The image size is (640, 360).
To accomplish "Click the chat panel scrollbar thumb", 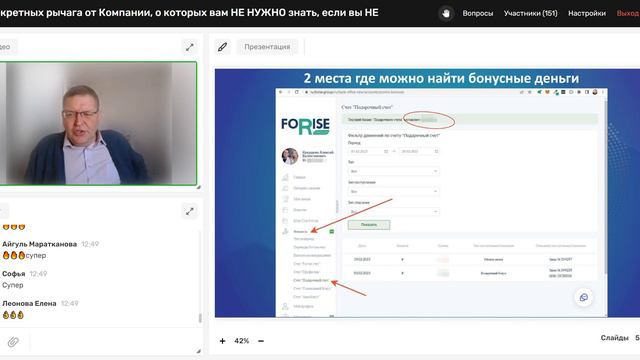I will coord(200,318).
